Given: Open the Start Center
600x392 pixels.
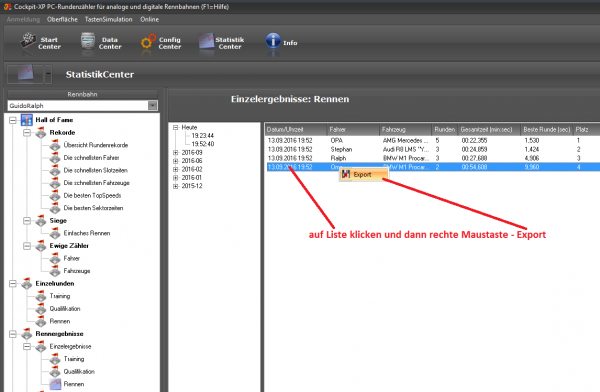Looking at the screenshot, I should [41, 43].
